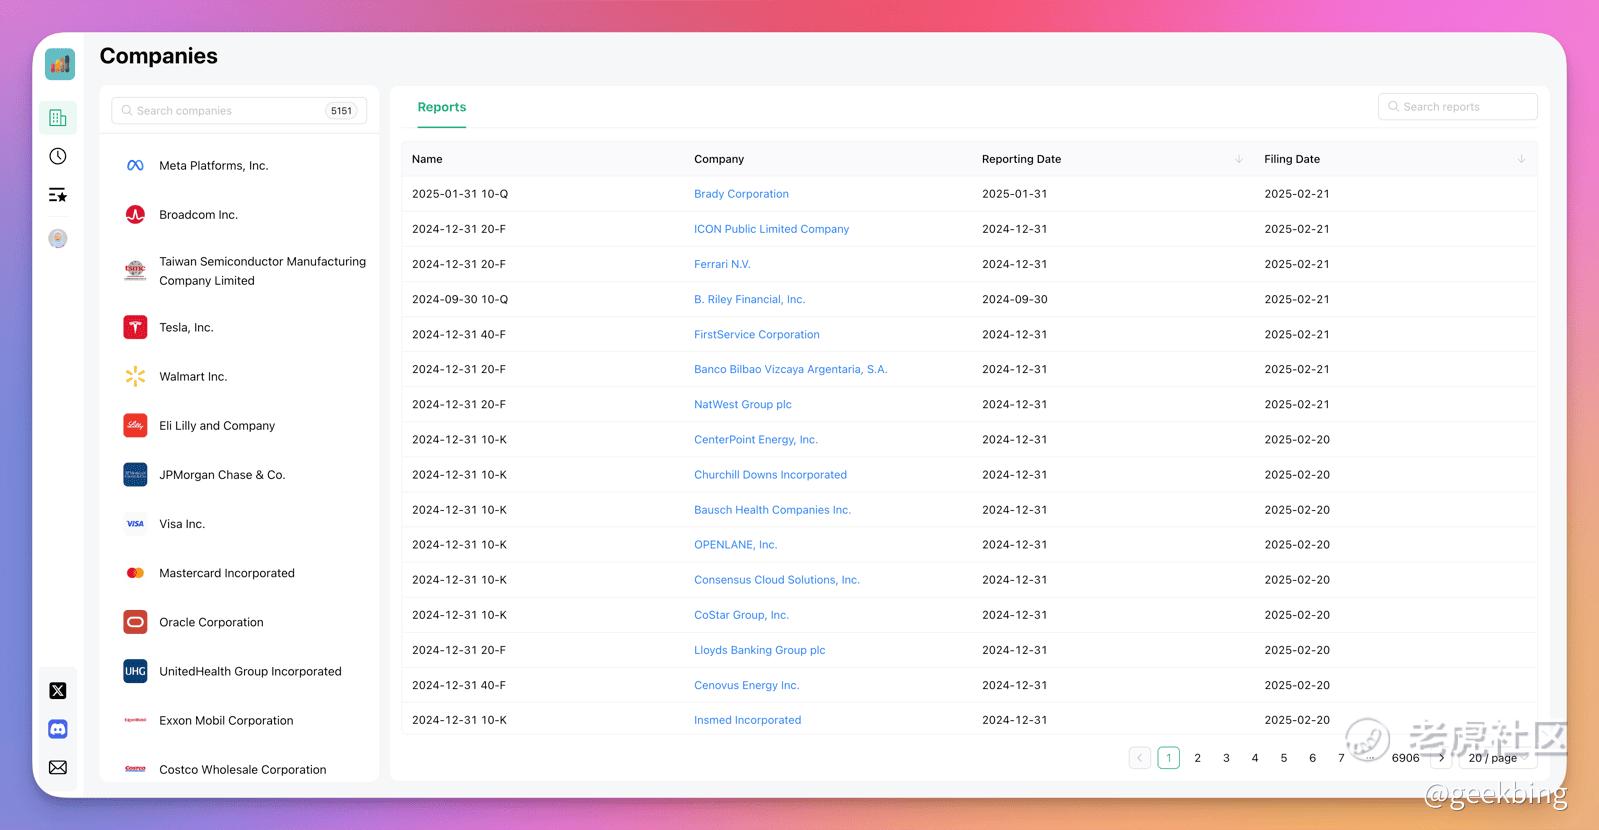Click the Costco logo icon
This screenshot has width=1599, height=830.
point(135,769)
